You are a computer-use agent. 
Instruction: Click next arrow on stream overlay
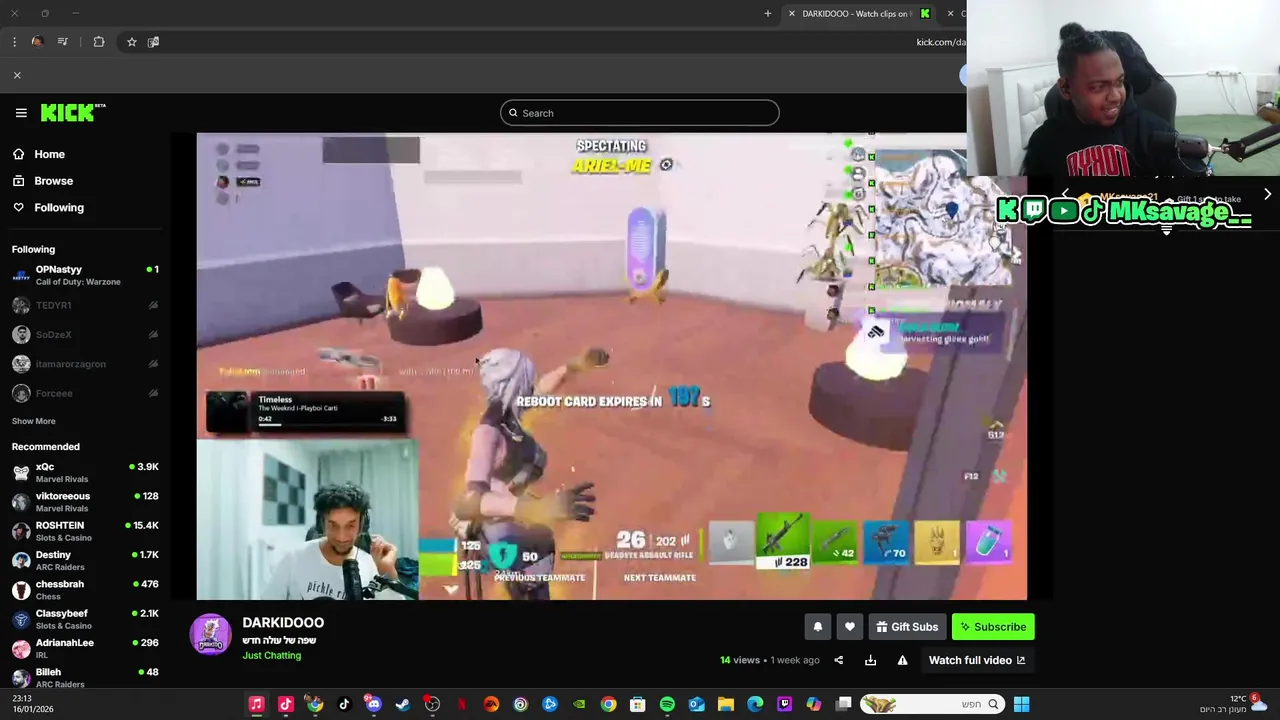pos(1267,194)
